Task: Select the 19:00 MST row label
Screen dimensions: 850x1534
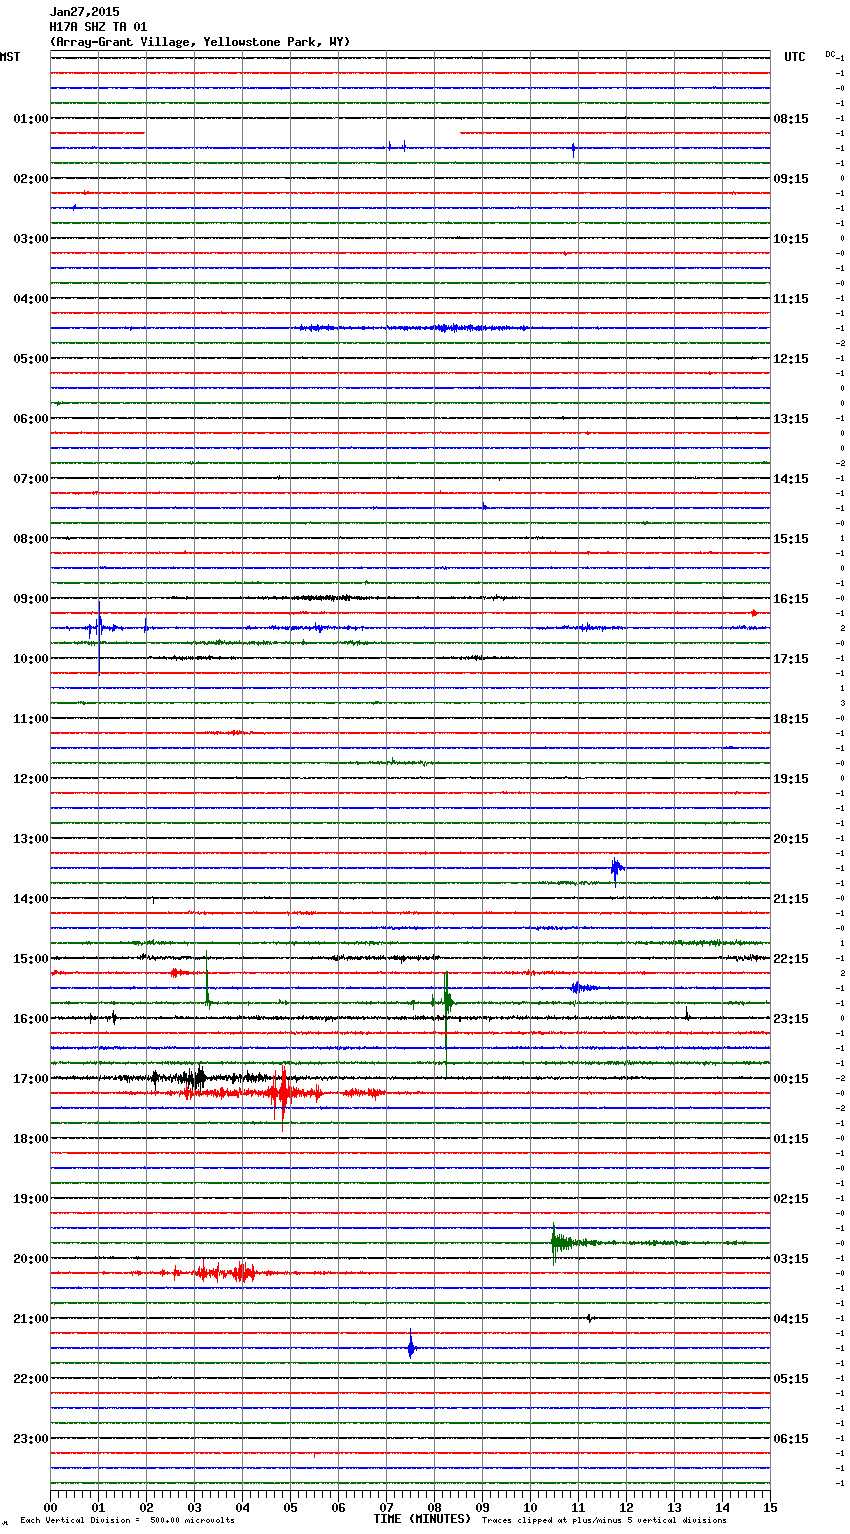Action: [31, 1199]
